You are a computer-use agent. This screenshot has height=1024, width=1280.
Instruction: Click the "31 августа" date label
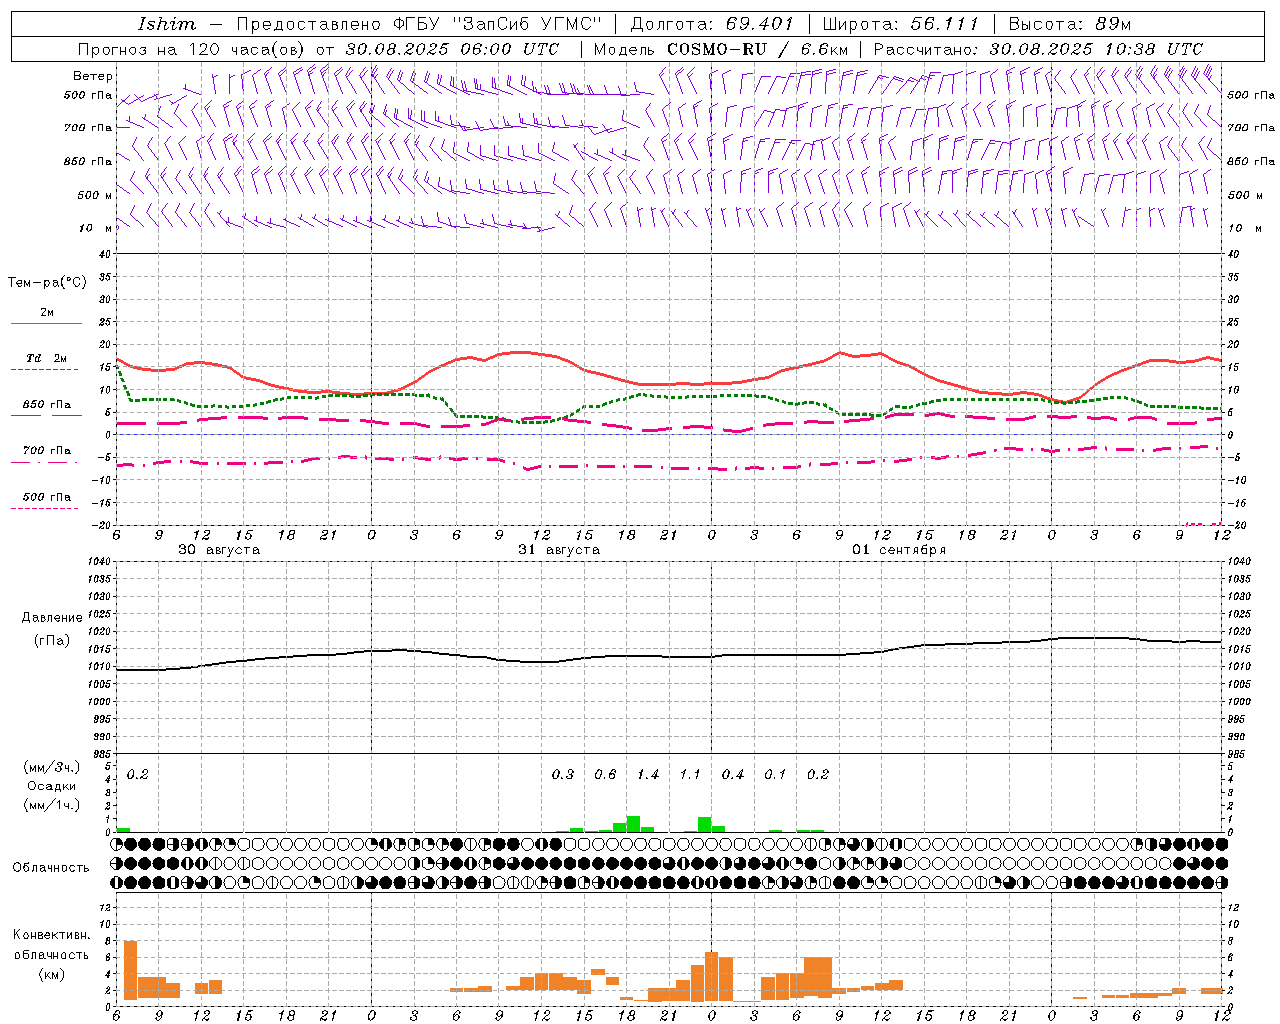tap(558, 550)
